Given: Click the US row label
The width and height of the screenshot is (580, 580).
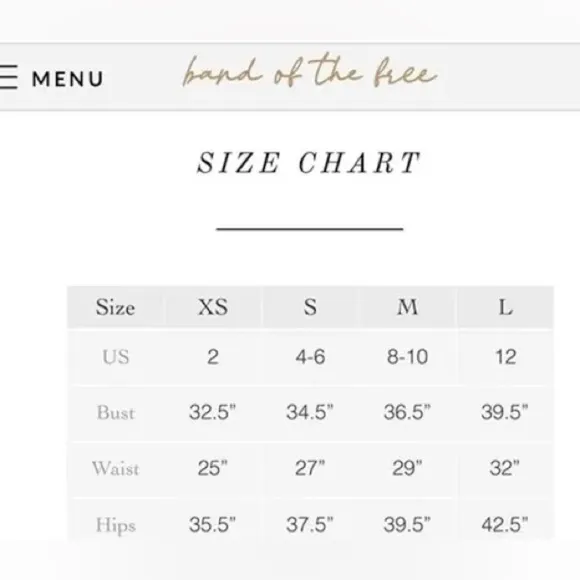Looking at the screenshot, I should (116, 357).
